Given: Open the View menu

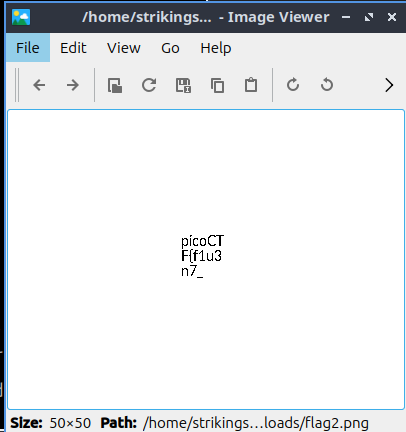Looking at the screenshot, I should pyautogui.click(x=124, y=48).
